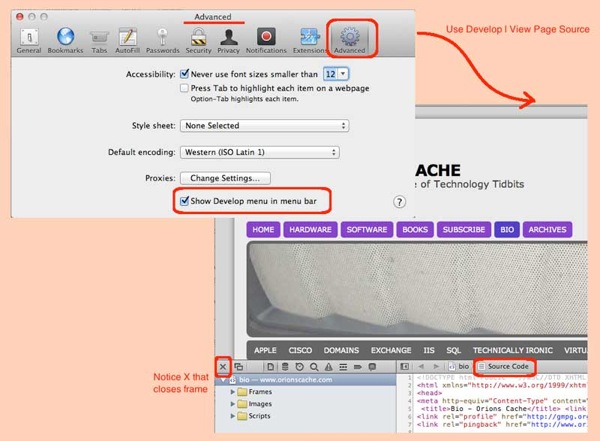Show the Storage database icon panel
Screen dimensions: 600x441
285,367
